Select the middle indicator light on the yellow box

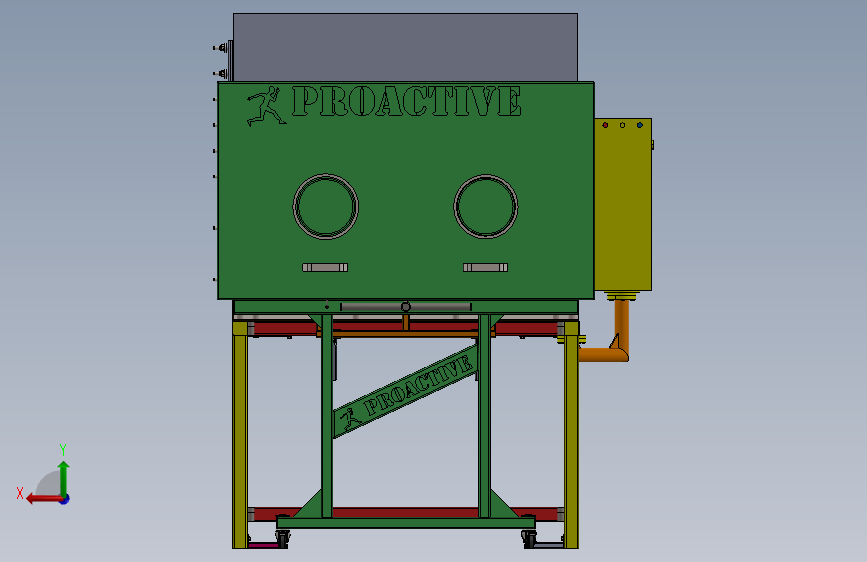(x=623, y=126)
